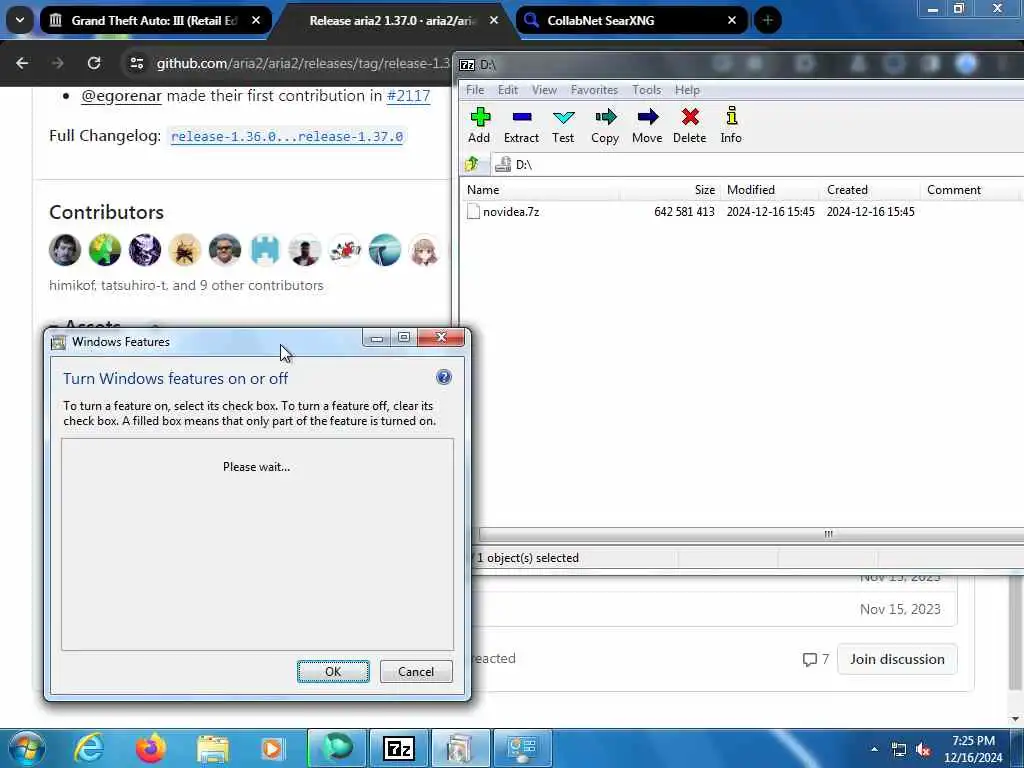This screenshot has width=1024, height=768.
Task: Click the Info icon in 7-Zip toolbar
Action: [731, 125]
